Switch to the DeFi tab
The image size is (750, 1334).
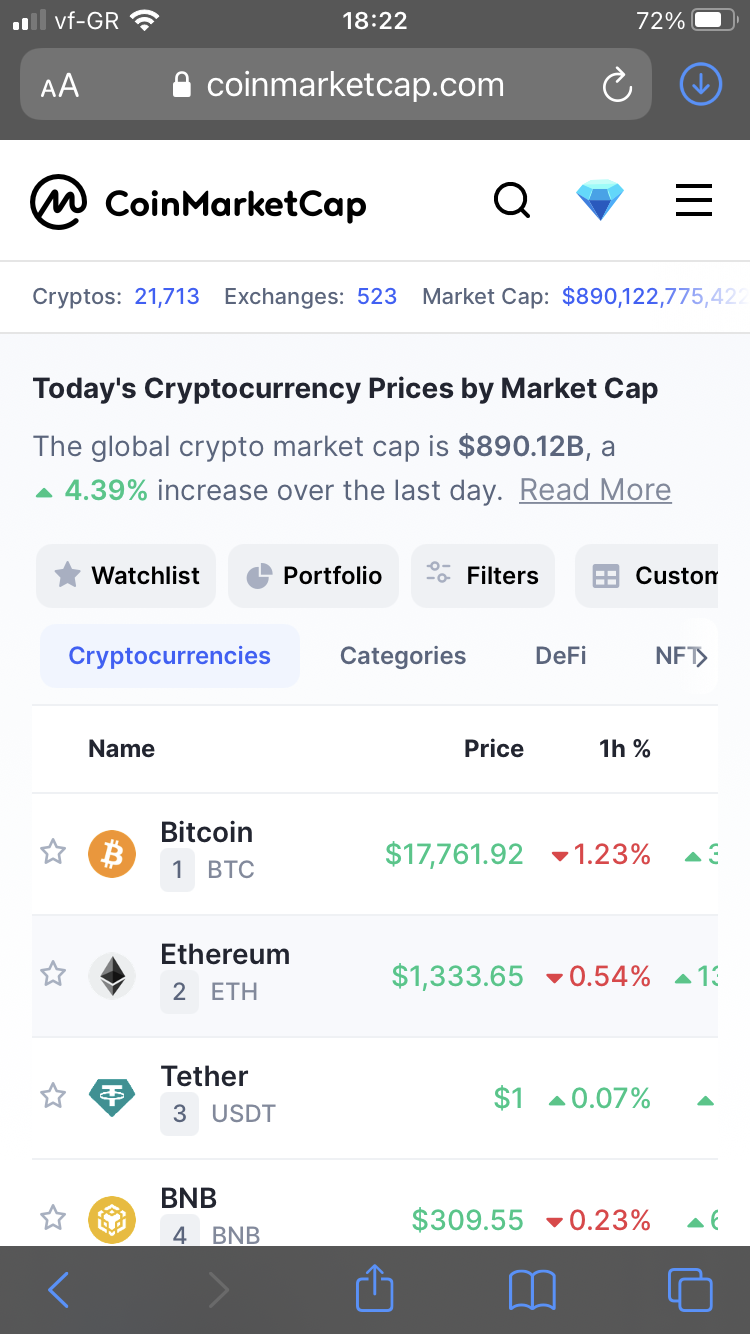(561, 656)
